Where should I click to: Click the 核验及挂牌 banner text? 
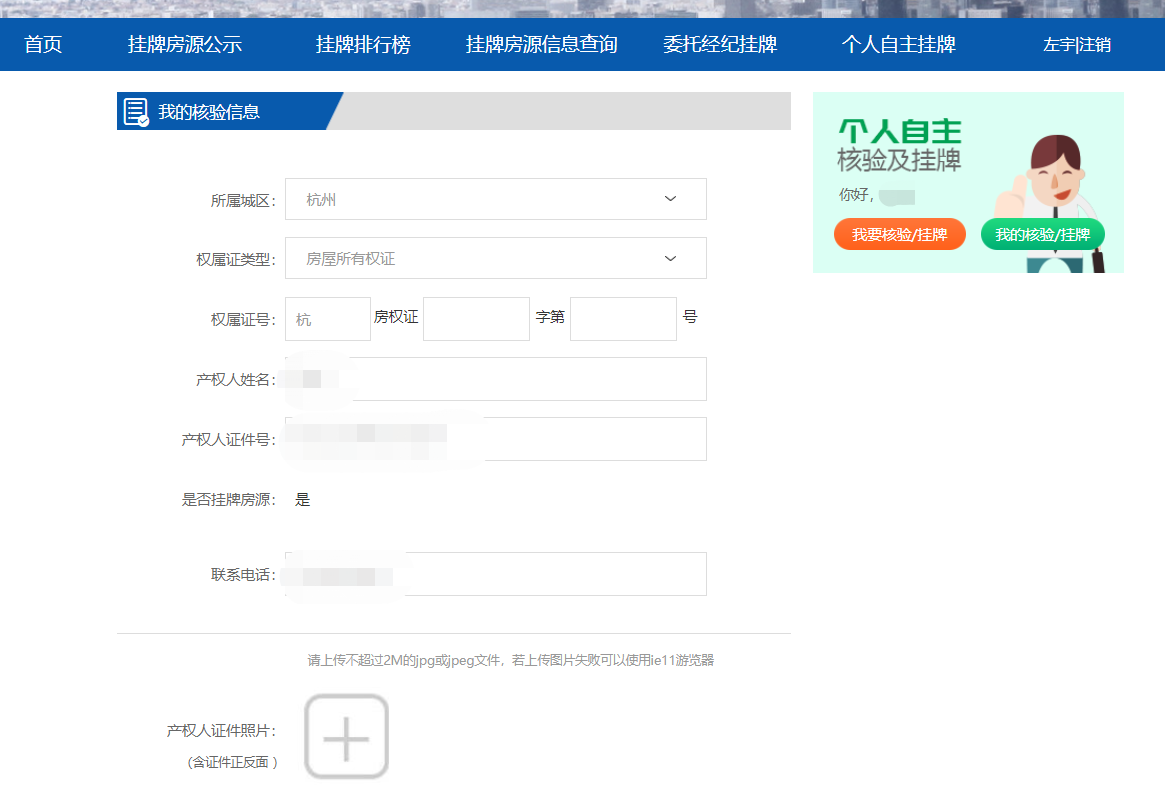pyautogui.click(x=899, y=160)
